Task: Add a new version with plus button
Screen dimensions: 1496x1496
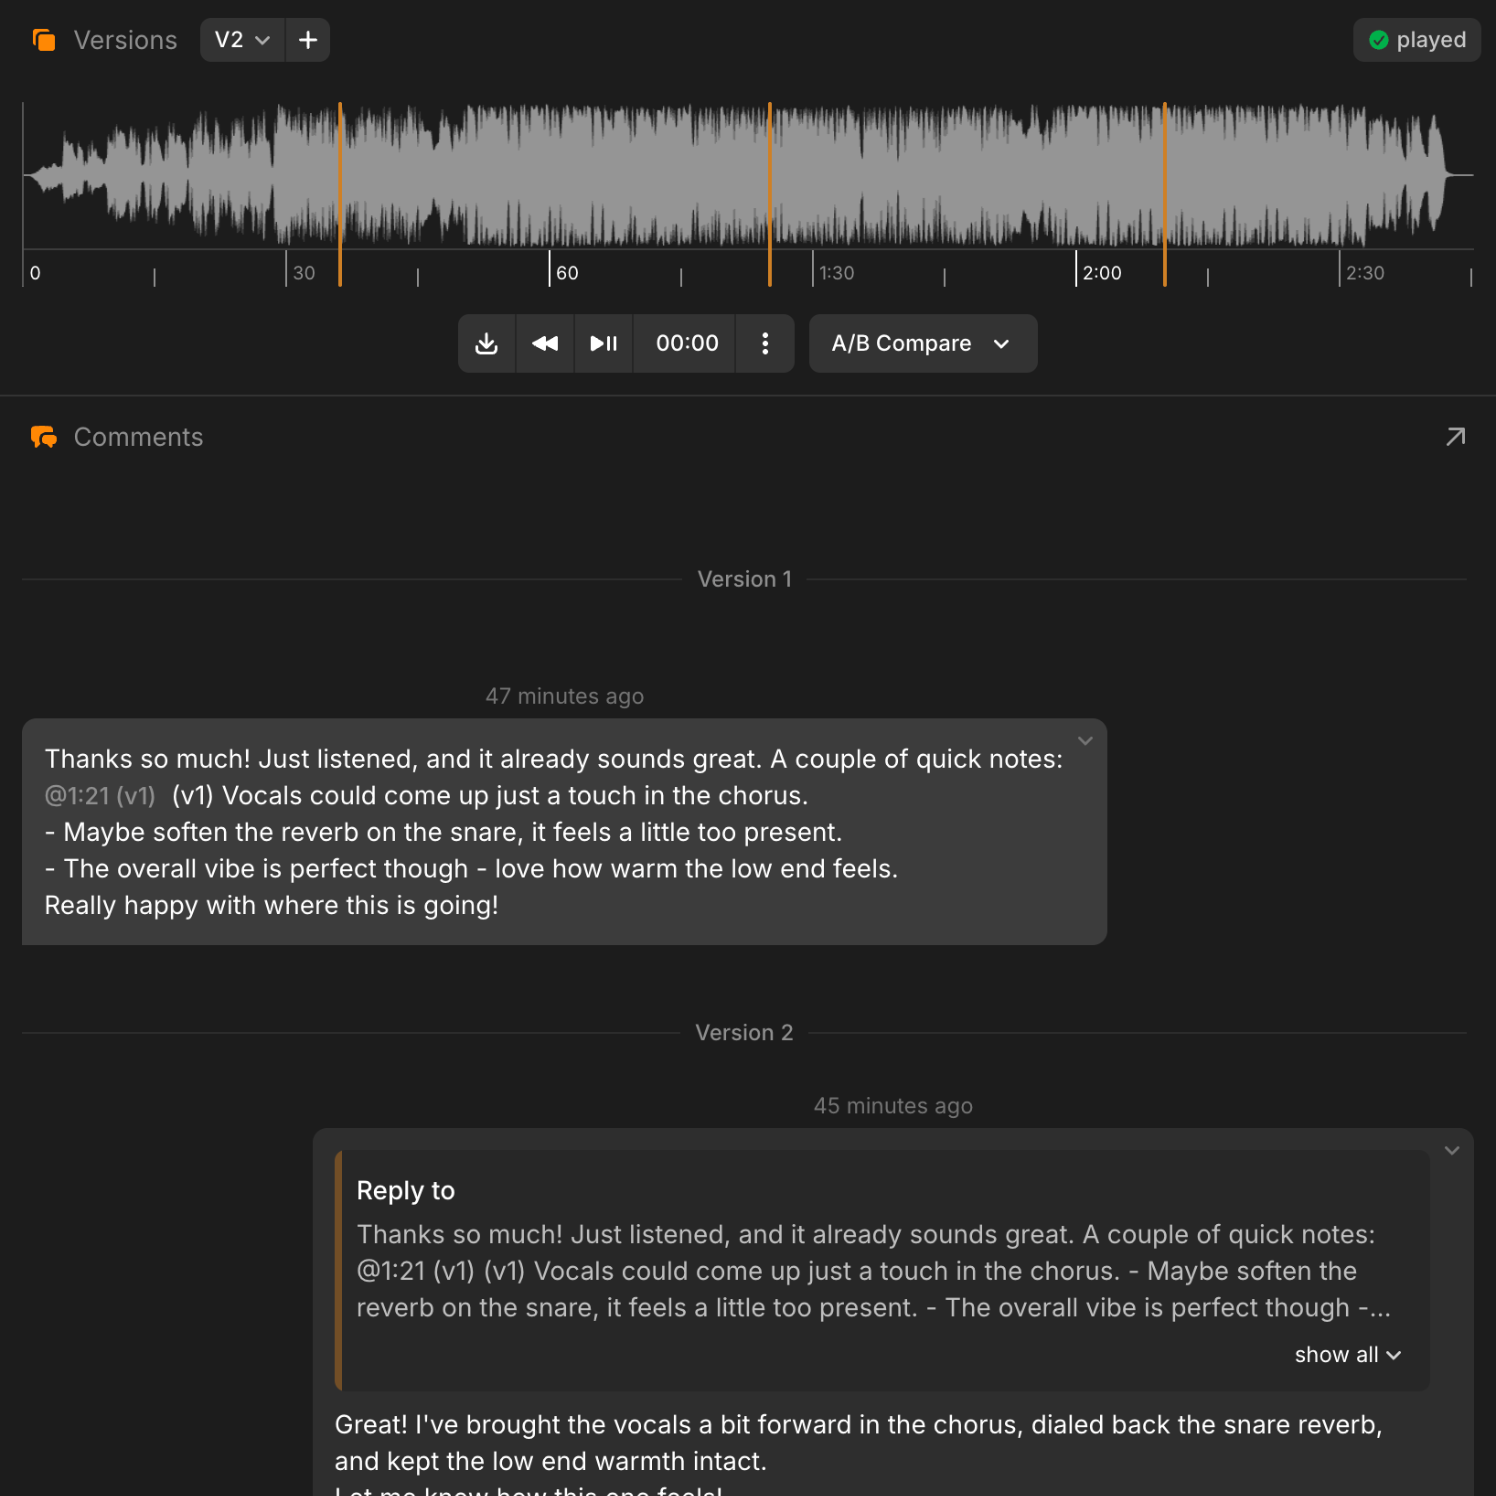Action: click(x=308, y=40)
